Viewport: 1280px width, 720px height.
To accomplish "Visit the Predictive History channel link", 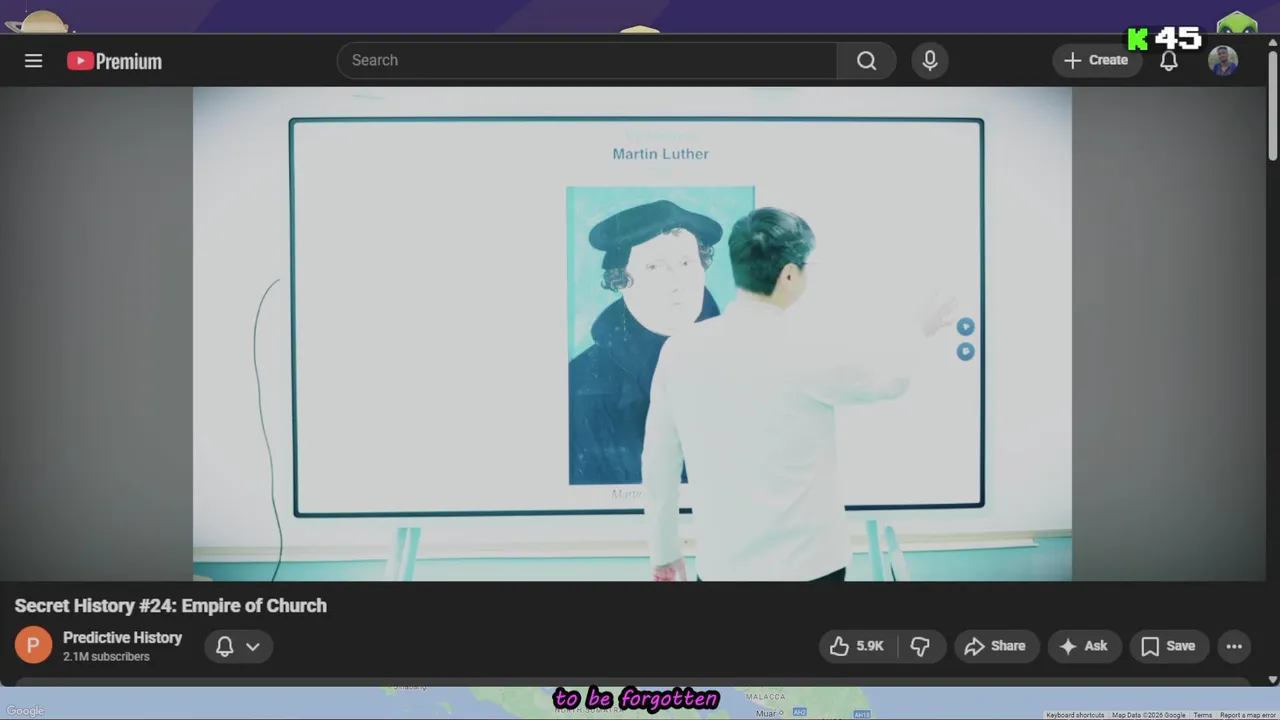I will pos(122,637).
